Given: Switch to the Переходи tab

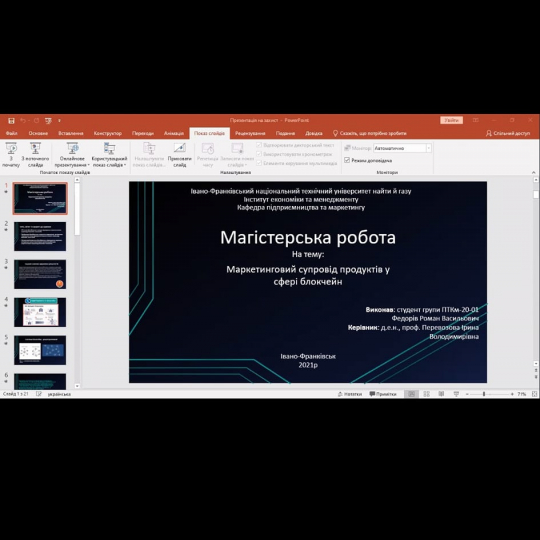Looking at the screenshot, I should [x=143, y=133].
